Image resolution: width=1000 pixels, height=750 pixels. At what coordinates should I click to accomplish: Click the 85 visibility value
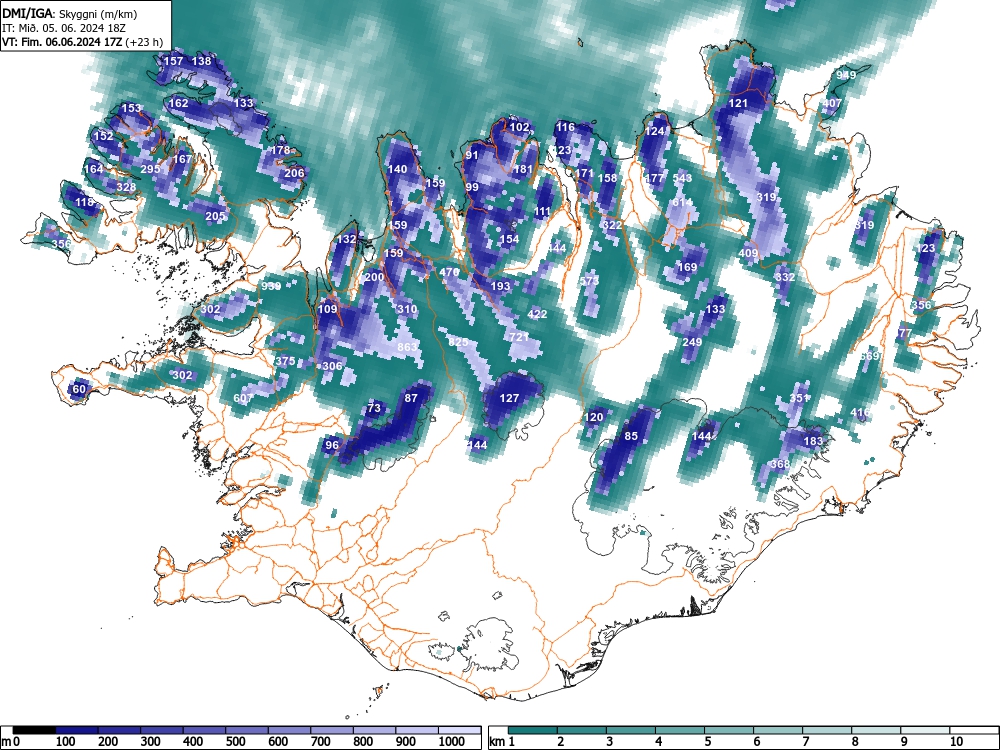(631, 436)
